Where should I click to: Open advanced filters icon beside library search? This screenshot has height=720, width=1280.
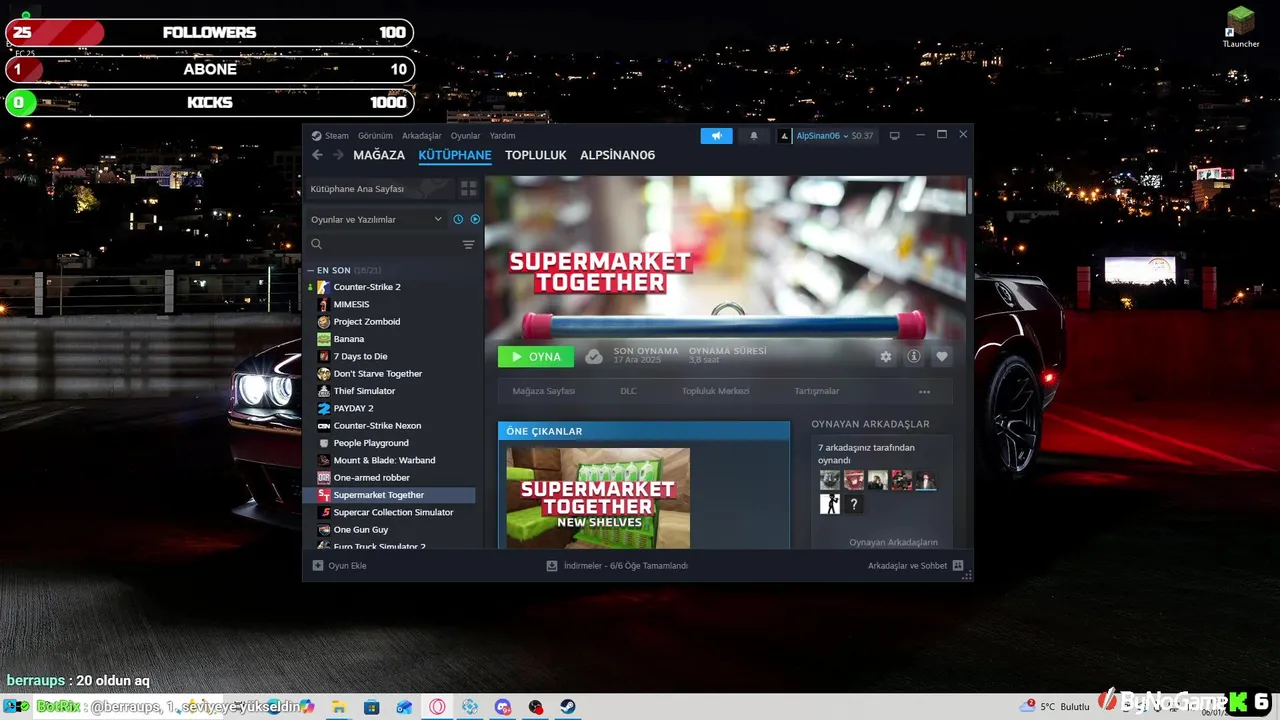468,245
